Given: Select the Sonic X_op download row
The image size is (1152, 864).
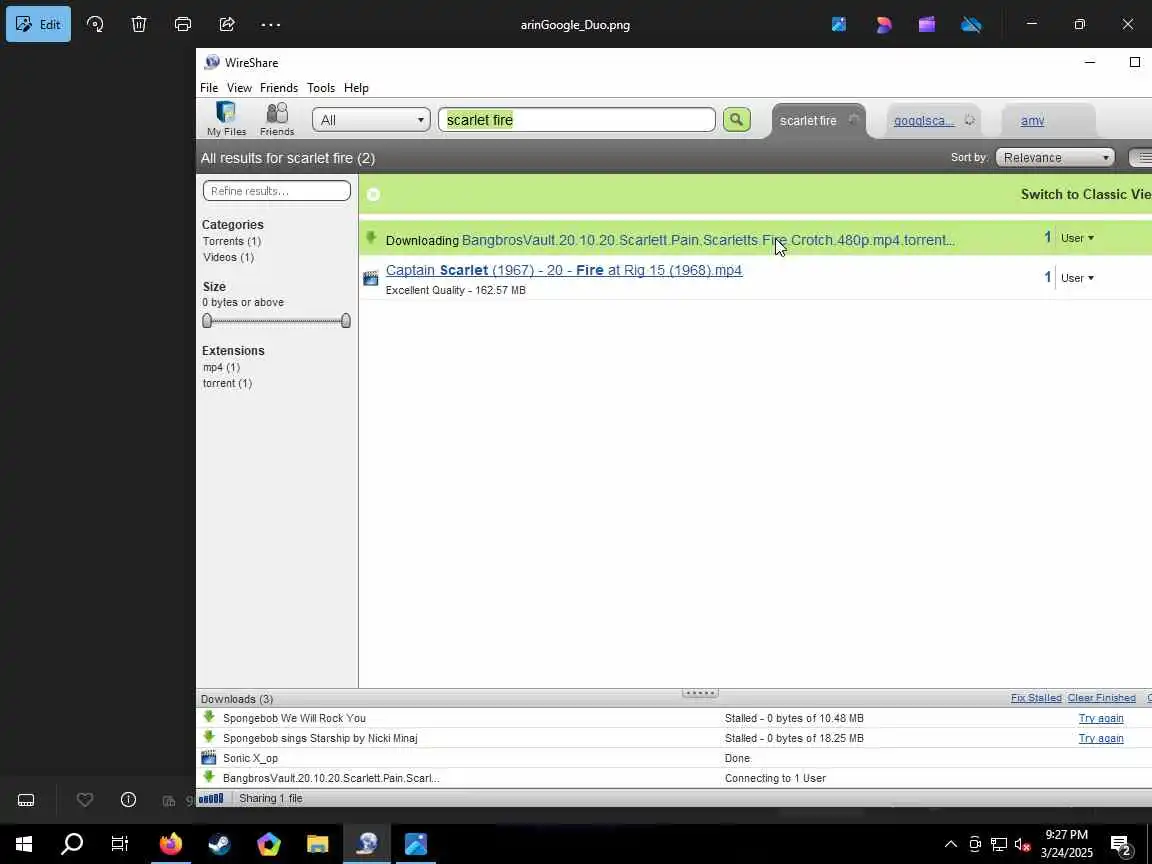Looking at the screenshot, I should (674, 758).
